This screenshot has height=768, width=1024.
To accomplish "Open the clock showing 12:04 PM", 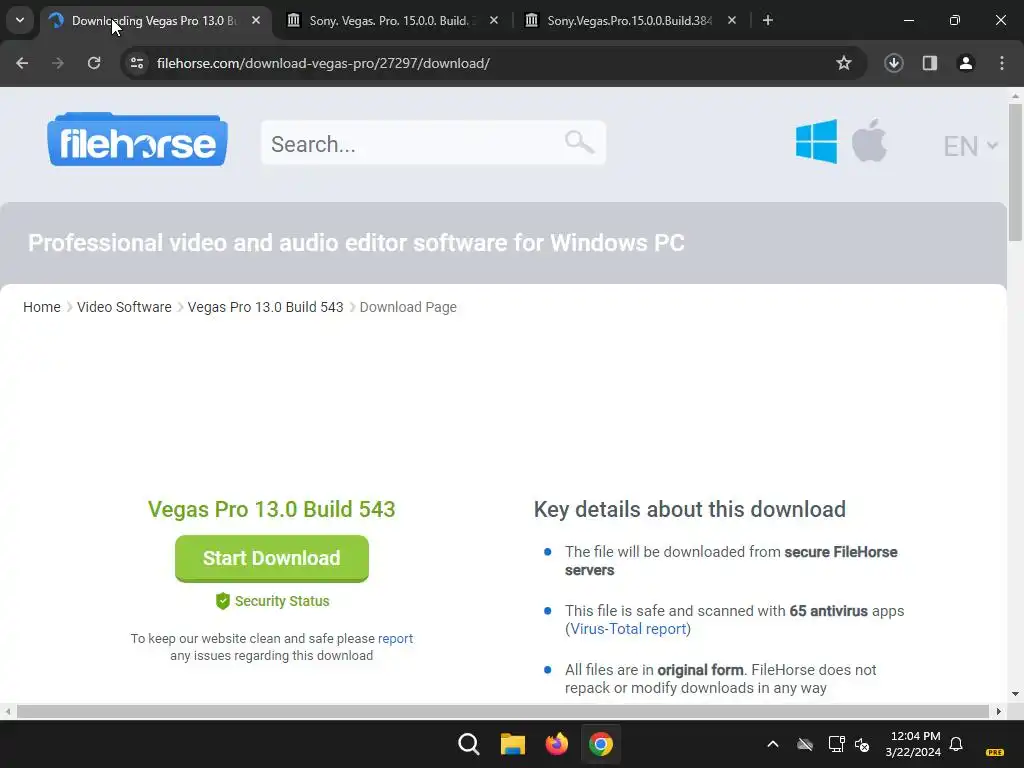I will click(913, 744).
